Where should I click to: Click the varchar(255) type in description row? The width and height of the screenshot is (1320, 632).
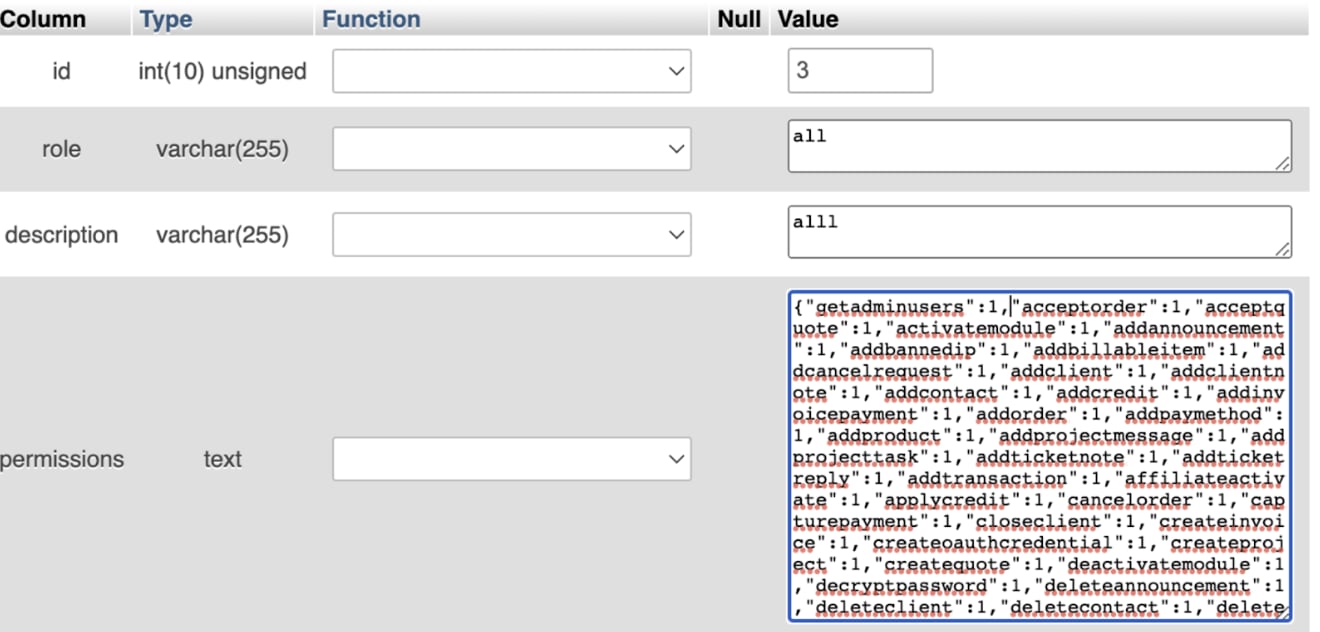pos(222,235)
